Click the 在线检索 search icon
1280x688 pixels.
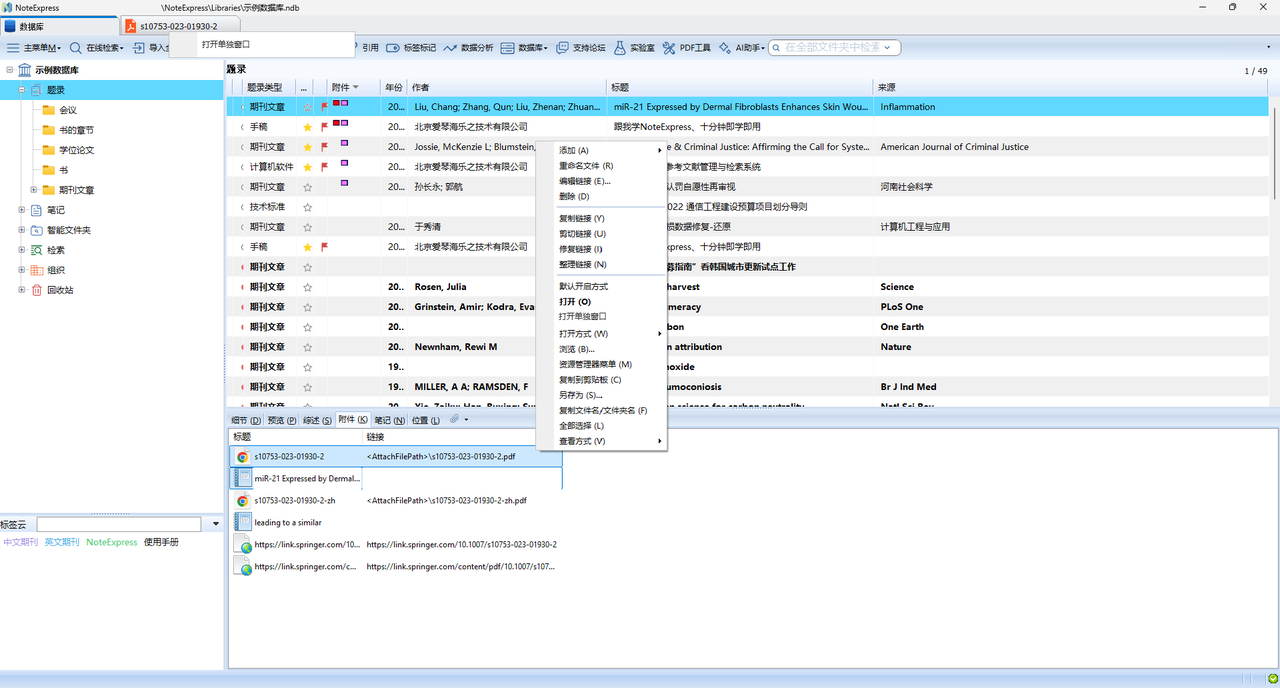point(76,48)
